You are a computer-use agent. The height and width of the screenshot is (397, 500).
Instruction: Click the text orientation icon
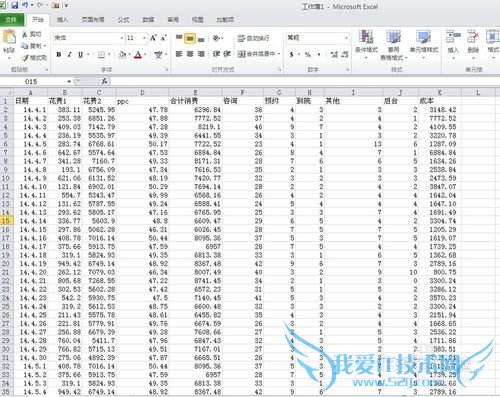[x=217, y=38]
